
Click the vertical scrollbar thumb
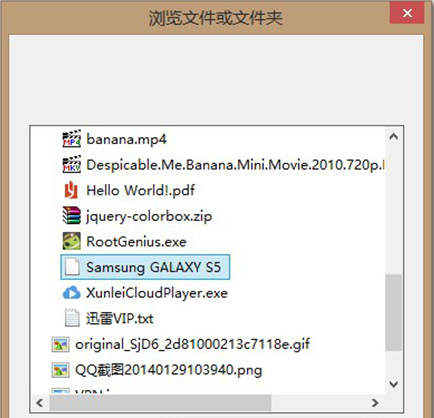(394, 312)
